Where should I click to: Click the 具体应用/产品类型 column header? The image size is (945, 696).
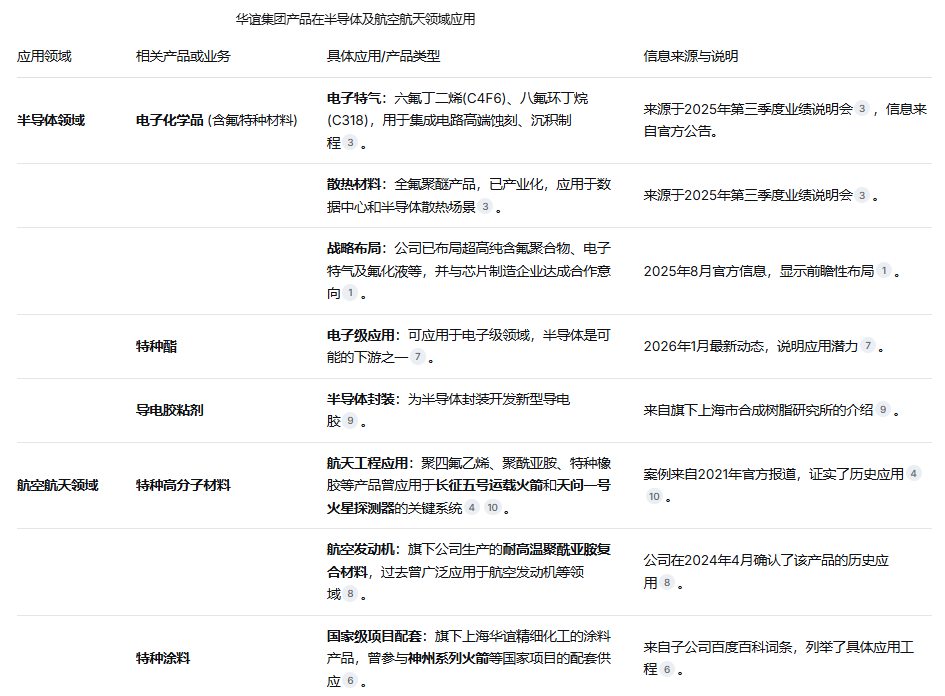coord(383,56)
